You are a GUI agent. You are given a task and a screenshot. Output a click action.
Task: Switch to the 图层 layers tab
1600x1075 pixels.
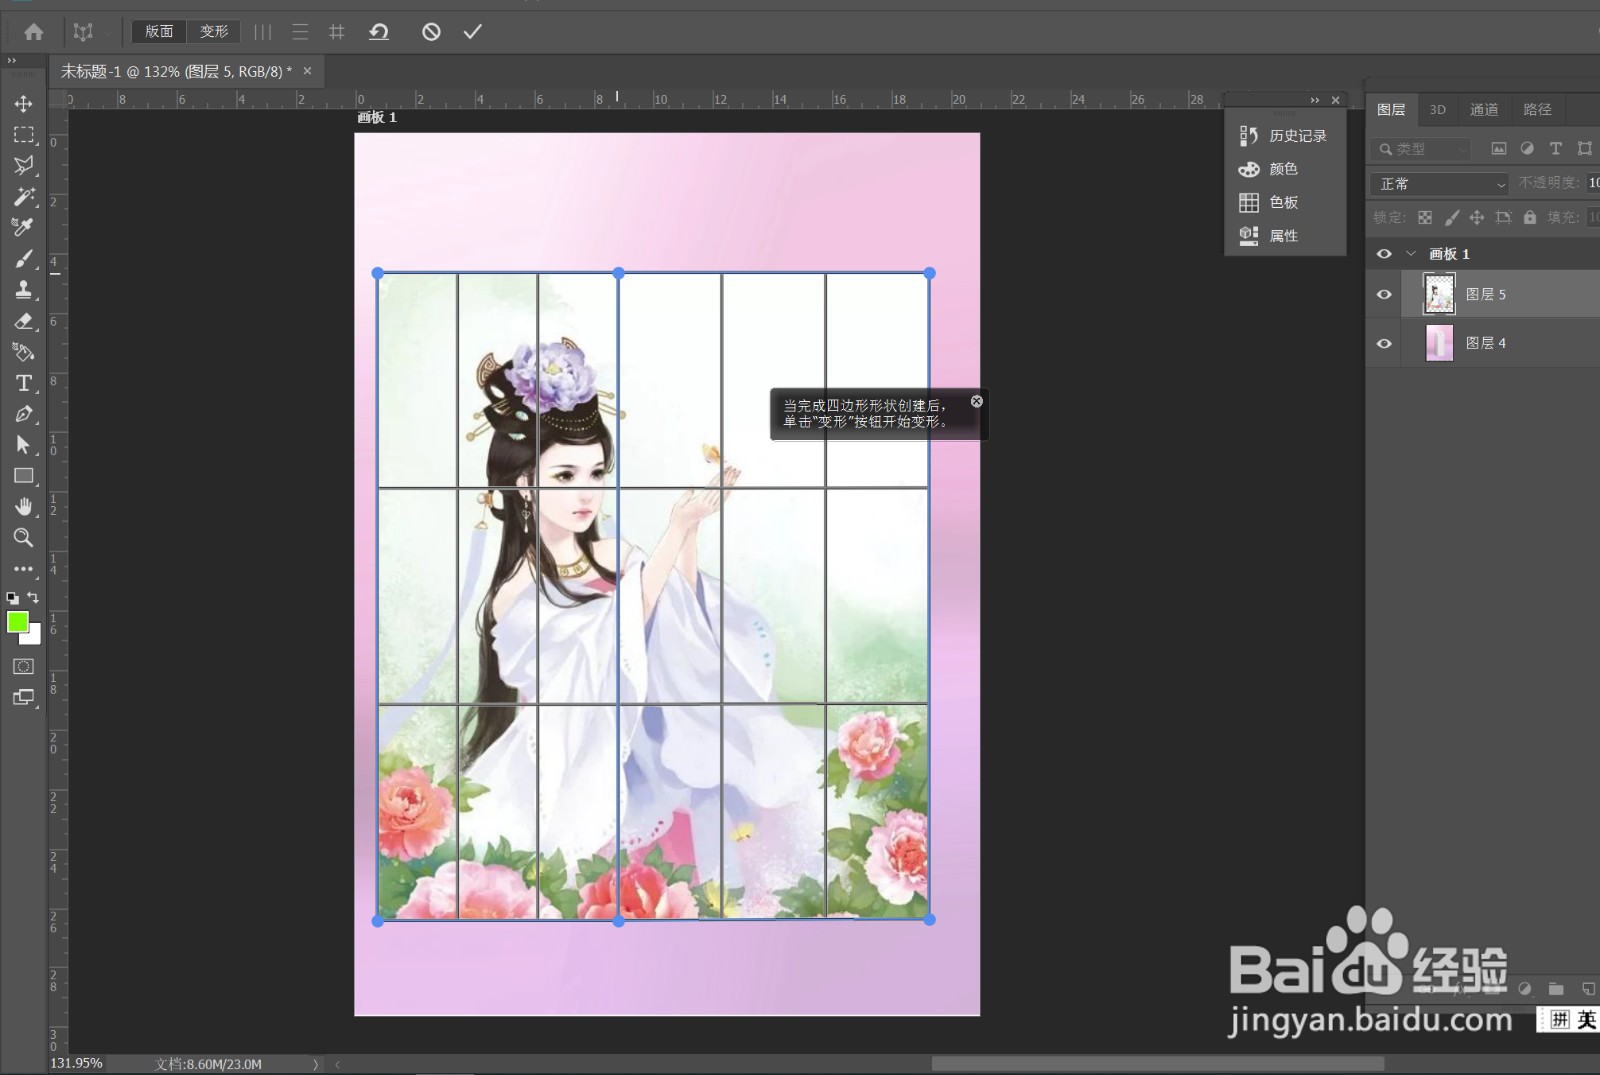coord(1391,110)
